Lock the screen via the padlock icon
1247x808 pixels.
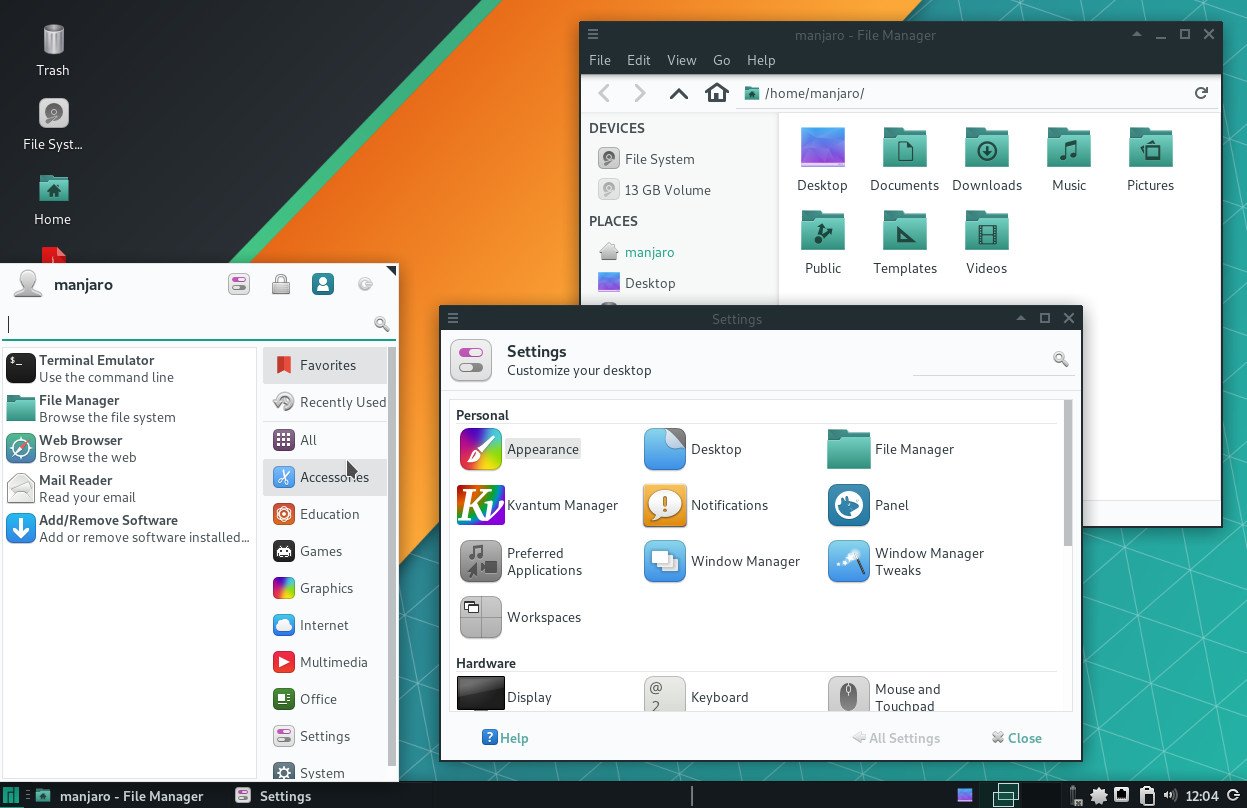pyautogui.click(x=281, y=284)
